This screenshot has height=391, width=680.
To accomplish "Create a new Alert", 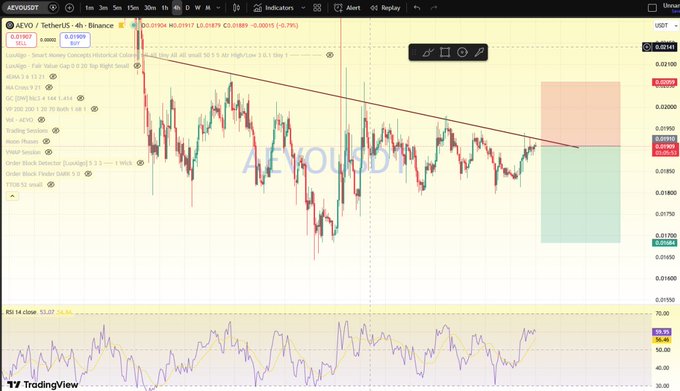I will (347, 8).
